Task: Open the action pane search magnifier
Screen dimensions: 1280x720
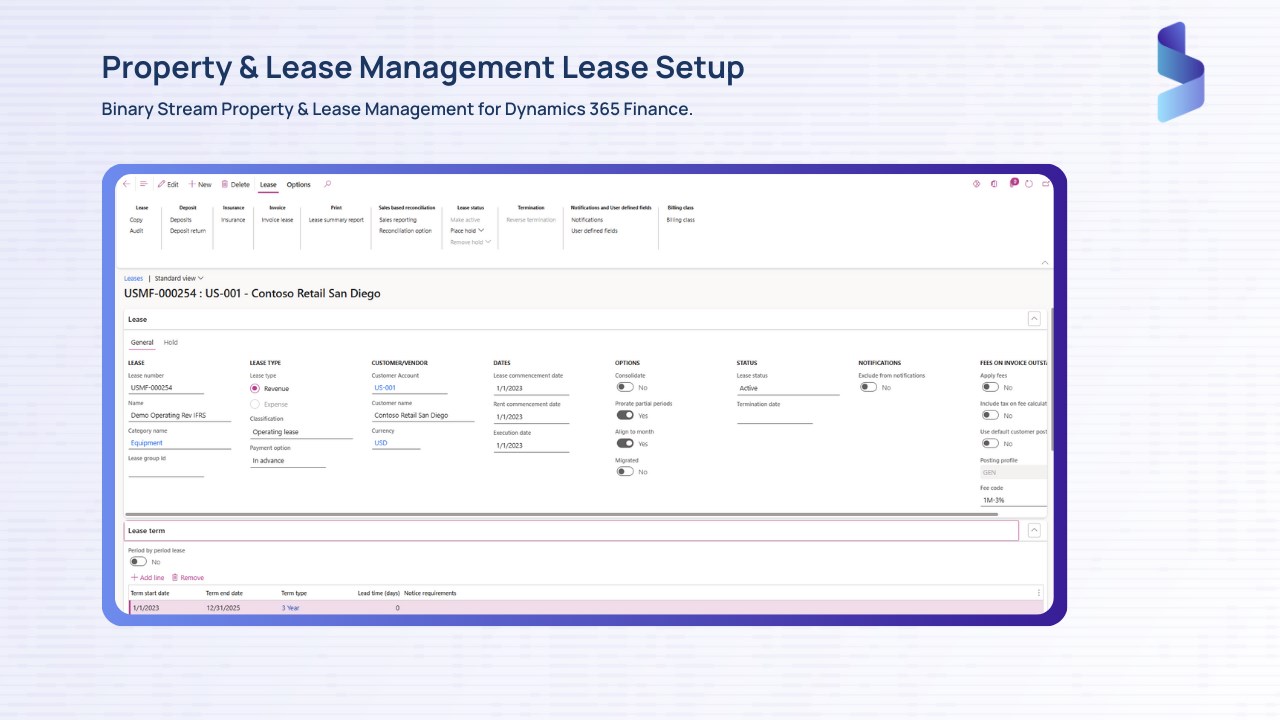Action: click(x=328, y=184)
